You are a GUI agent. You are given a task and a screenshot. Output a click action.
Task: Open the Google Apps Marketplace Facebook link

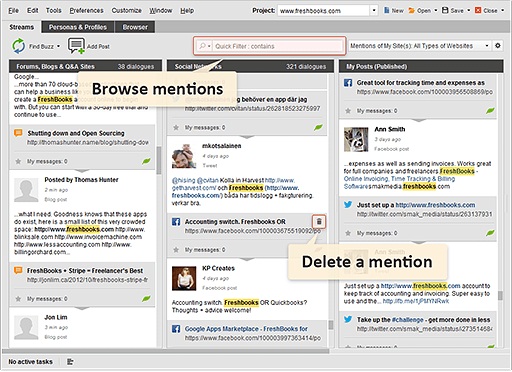[x=246, y=329]
